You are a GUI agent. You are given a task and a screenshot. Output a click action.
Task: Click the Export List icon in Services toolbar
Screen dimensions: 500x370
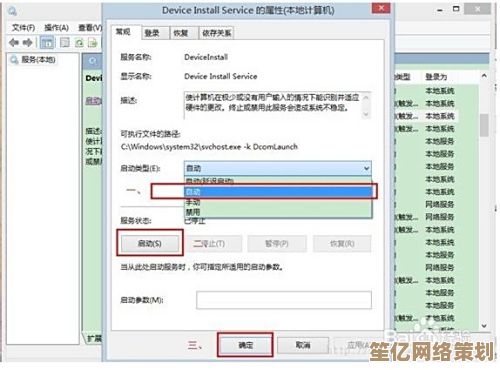pos(92,42)
